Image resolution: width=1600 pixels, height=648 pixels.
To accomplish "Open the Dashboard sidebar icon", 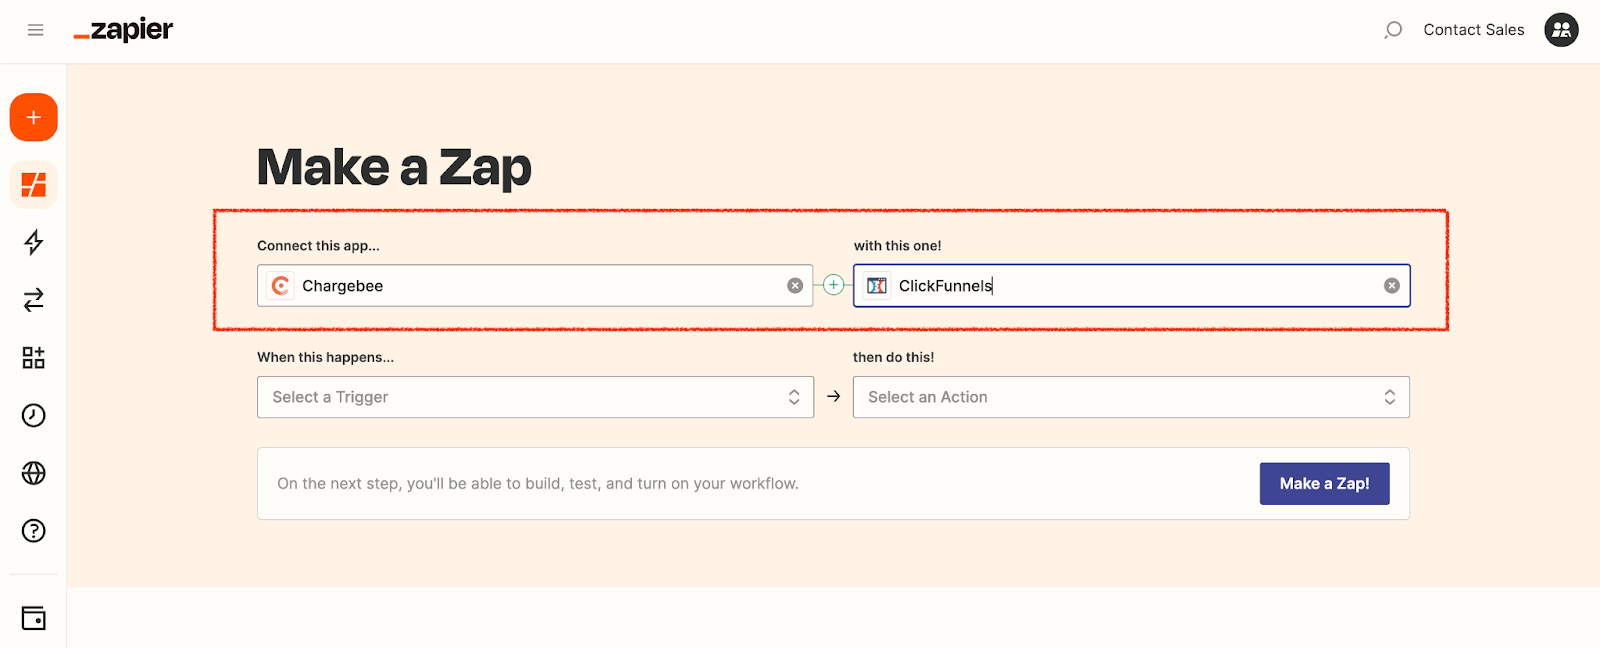I will [34, 185].
